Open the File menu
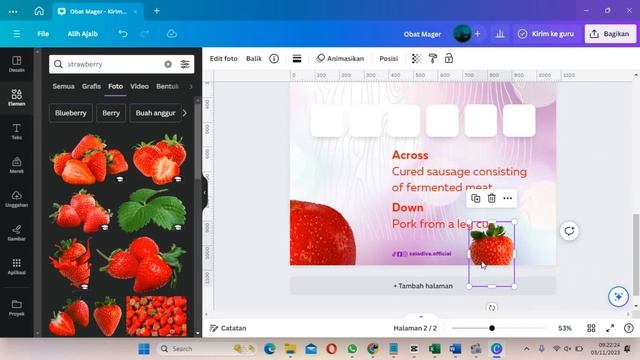Image resolution: width=640 pixels, height=360 pixels. pyautogui.click(x=43, y=34)
